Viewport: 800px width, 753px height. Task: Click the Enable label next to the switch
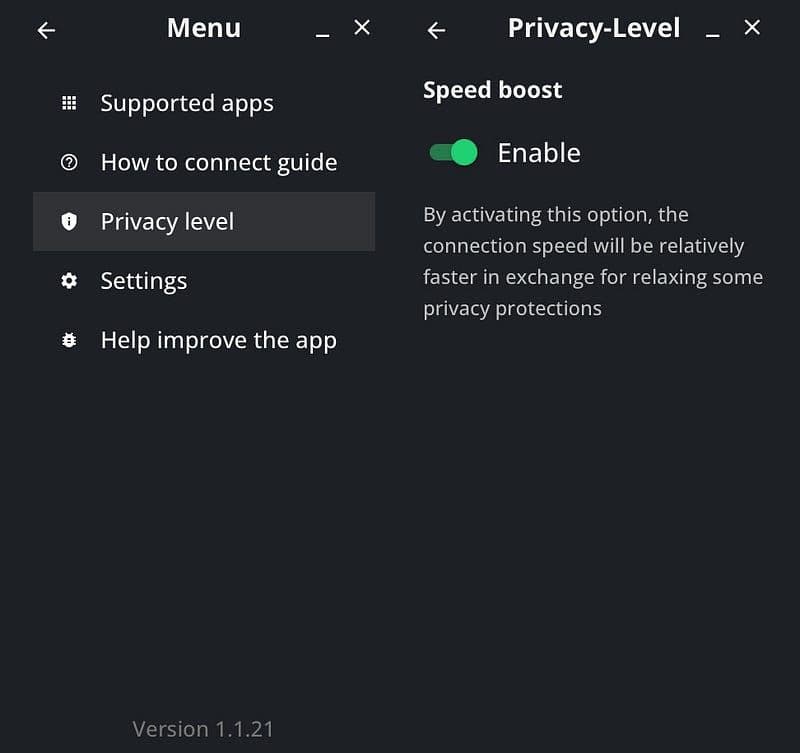(538, 152)
